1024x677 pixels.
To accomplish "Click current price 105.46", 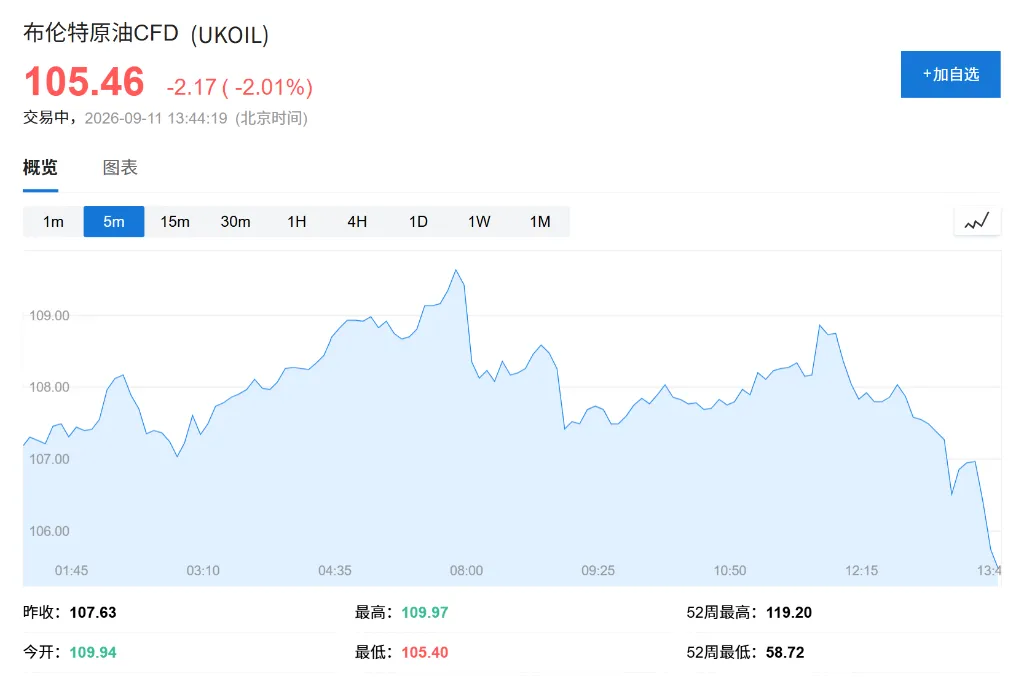I will coord(84,82).
